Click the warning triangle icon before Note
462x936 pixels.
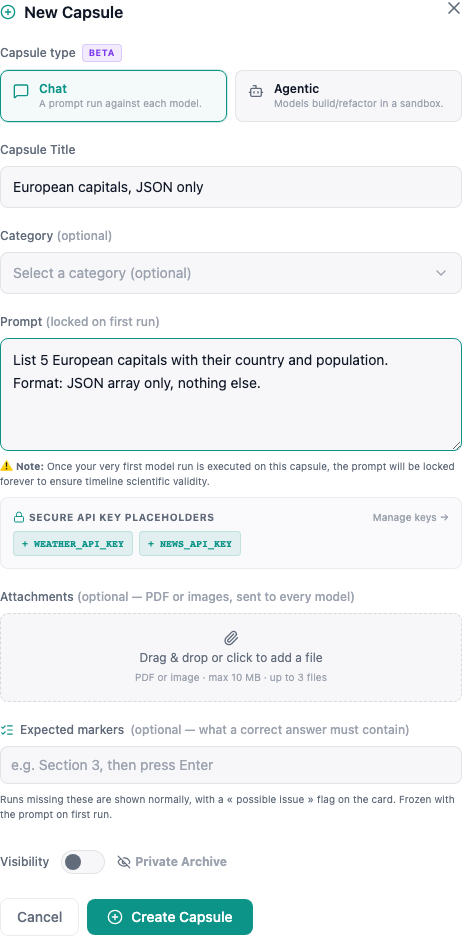[7, 466]
